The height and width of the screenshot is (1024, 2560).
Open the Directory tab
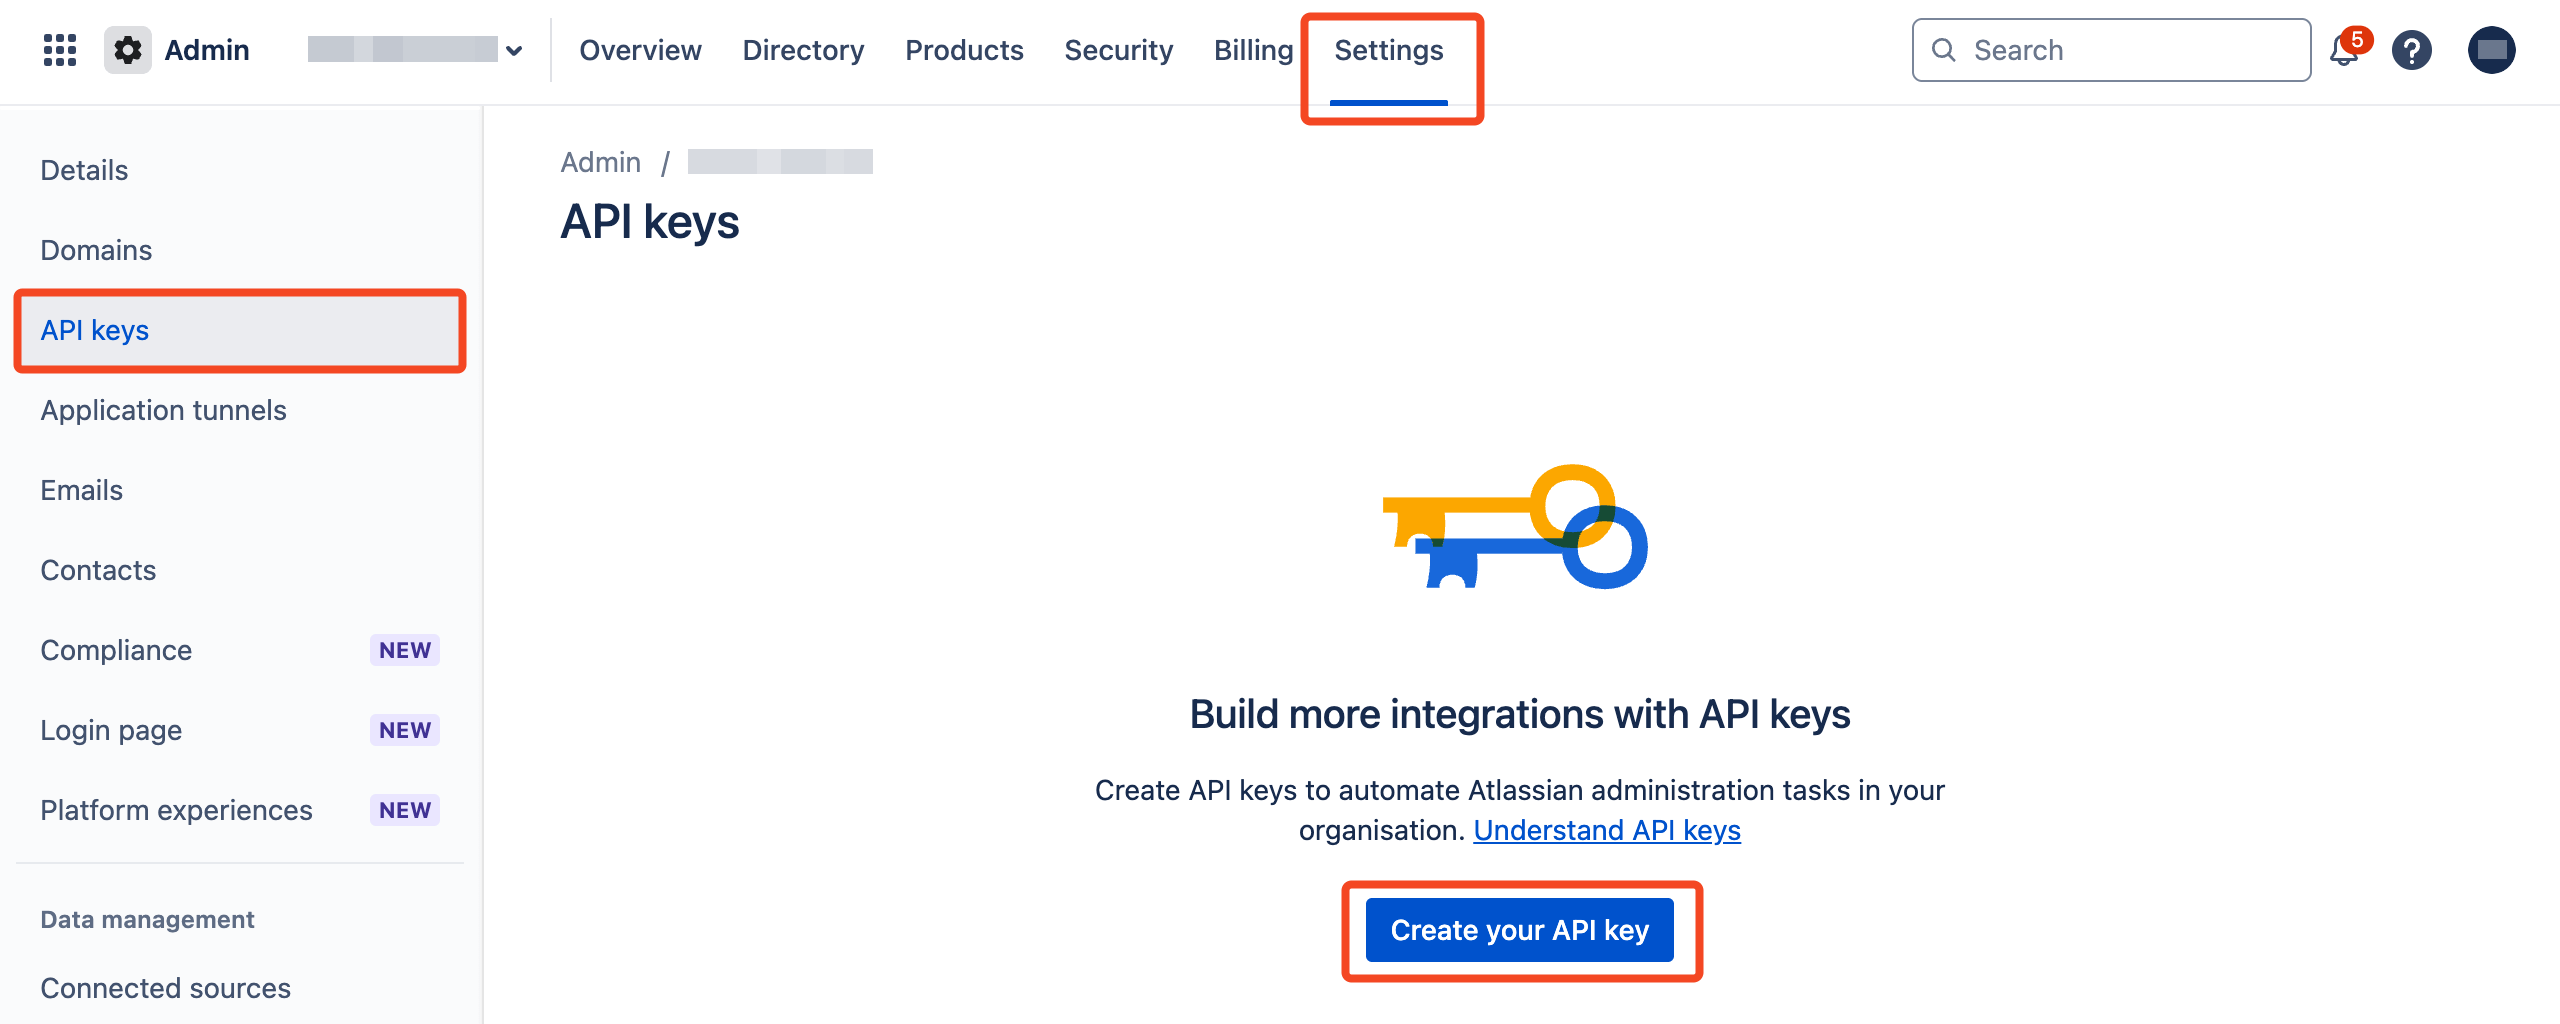(x=803, y=50)
